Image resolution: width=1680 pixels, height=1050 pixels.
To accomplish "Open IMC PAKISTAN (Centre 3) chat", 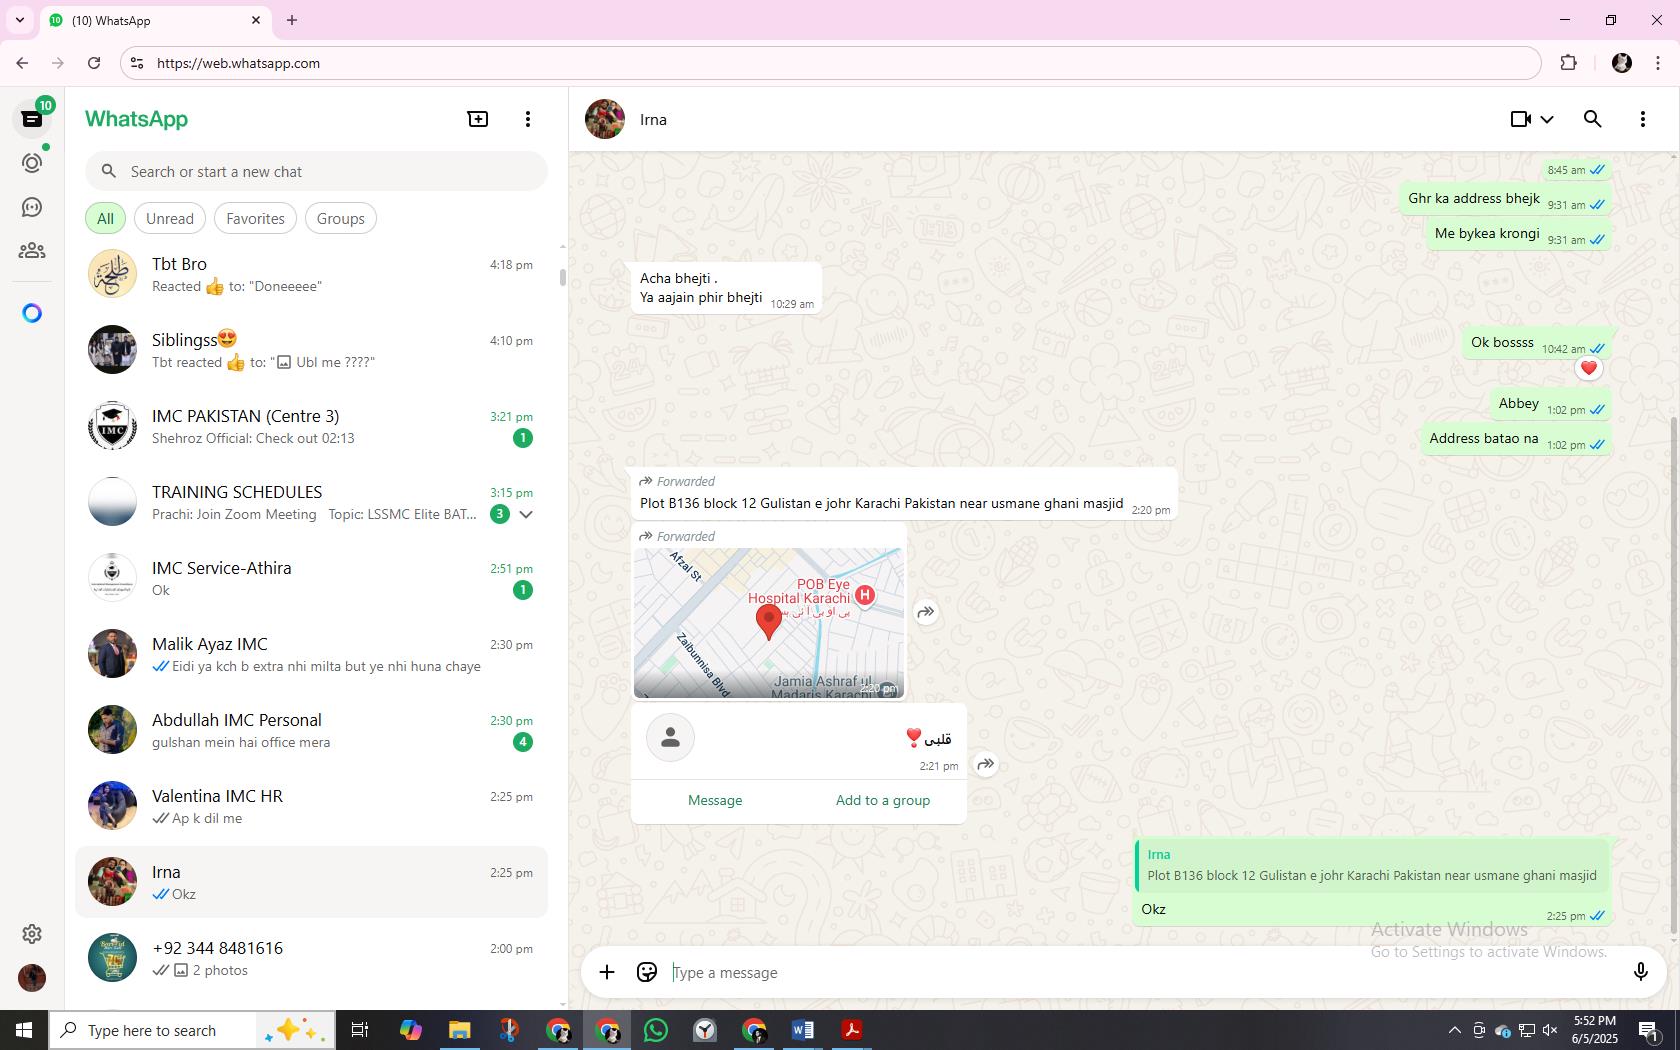I will (311, 426).
